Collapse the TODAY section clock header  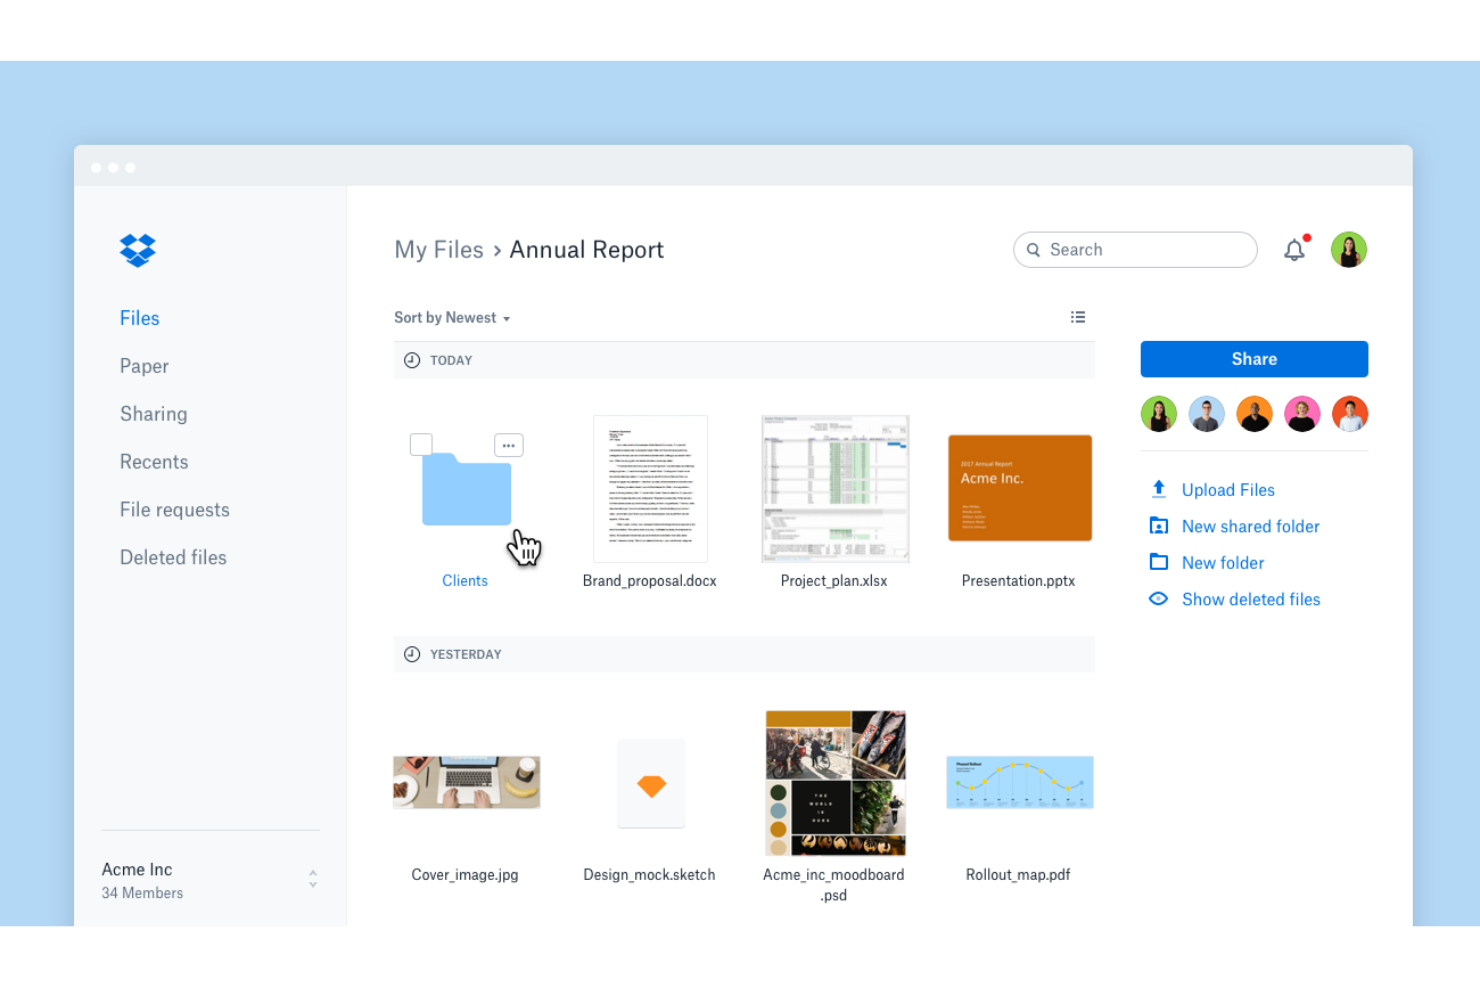tap(412, 360)
